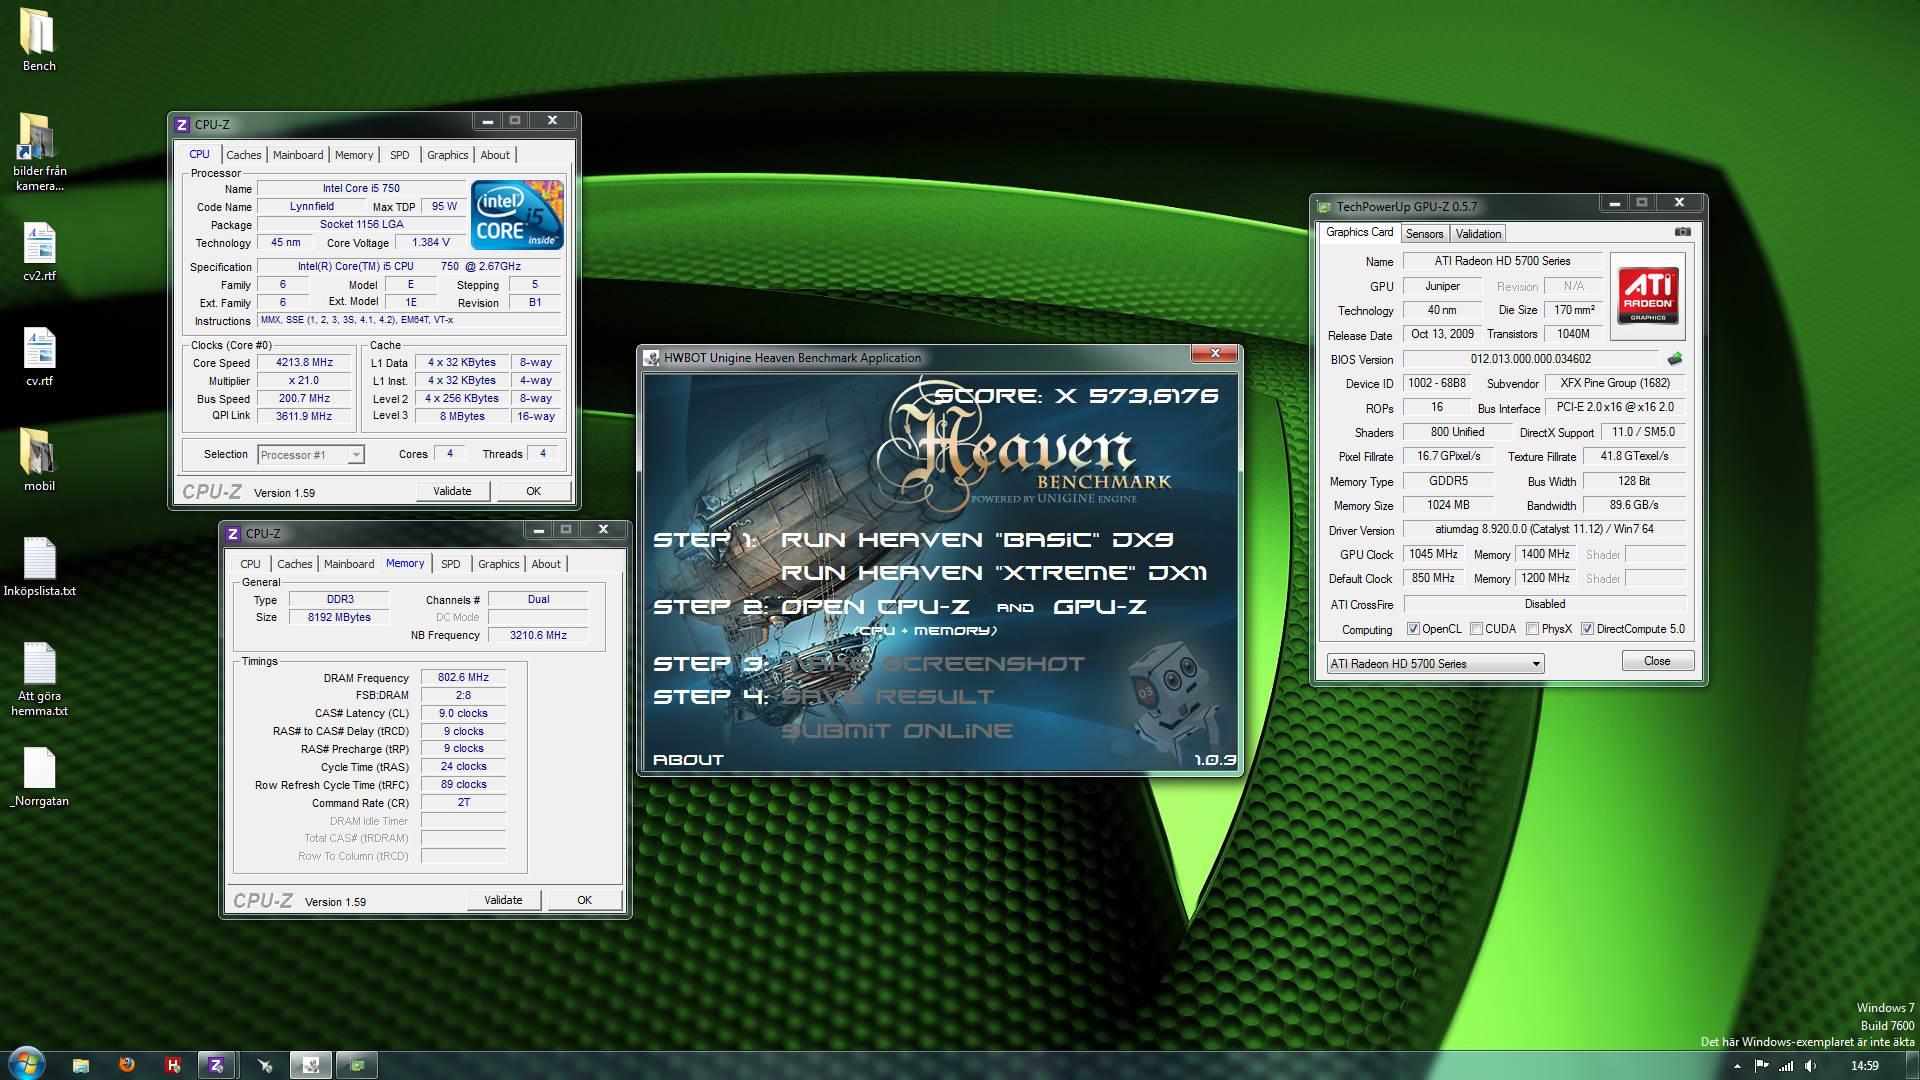The image size is (1920, 1080).
Task: Click the Take Screenshot step
Action: (932, 664)
